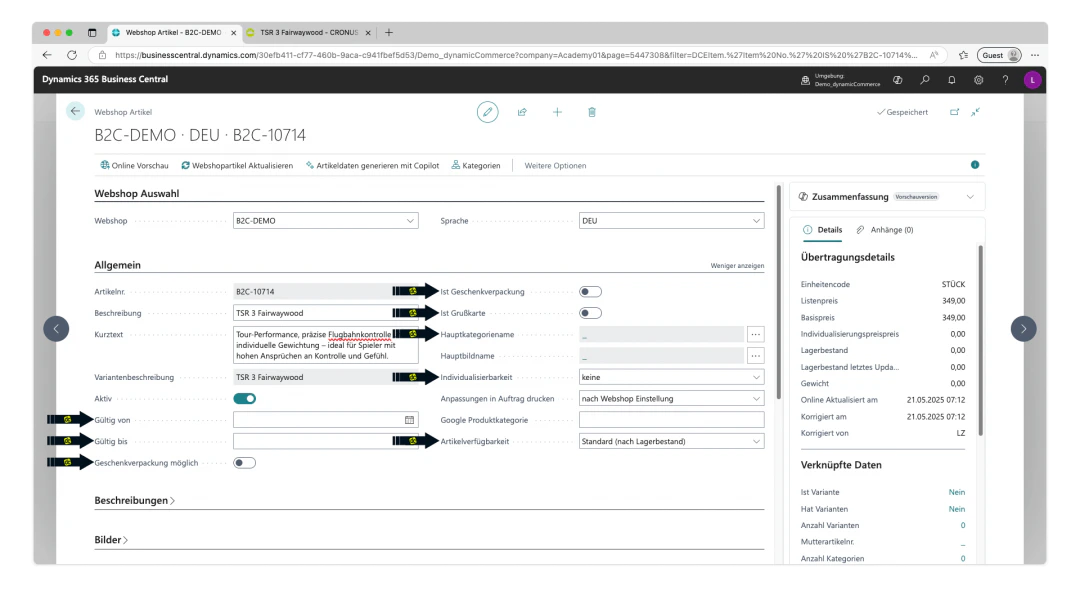
Task: Click the Kurztext text area
Action: click(x=326, y=346)
